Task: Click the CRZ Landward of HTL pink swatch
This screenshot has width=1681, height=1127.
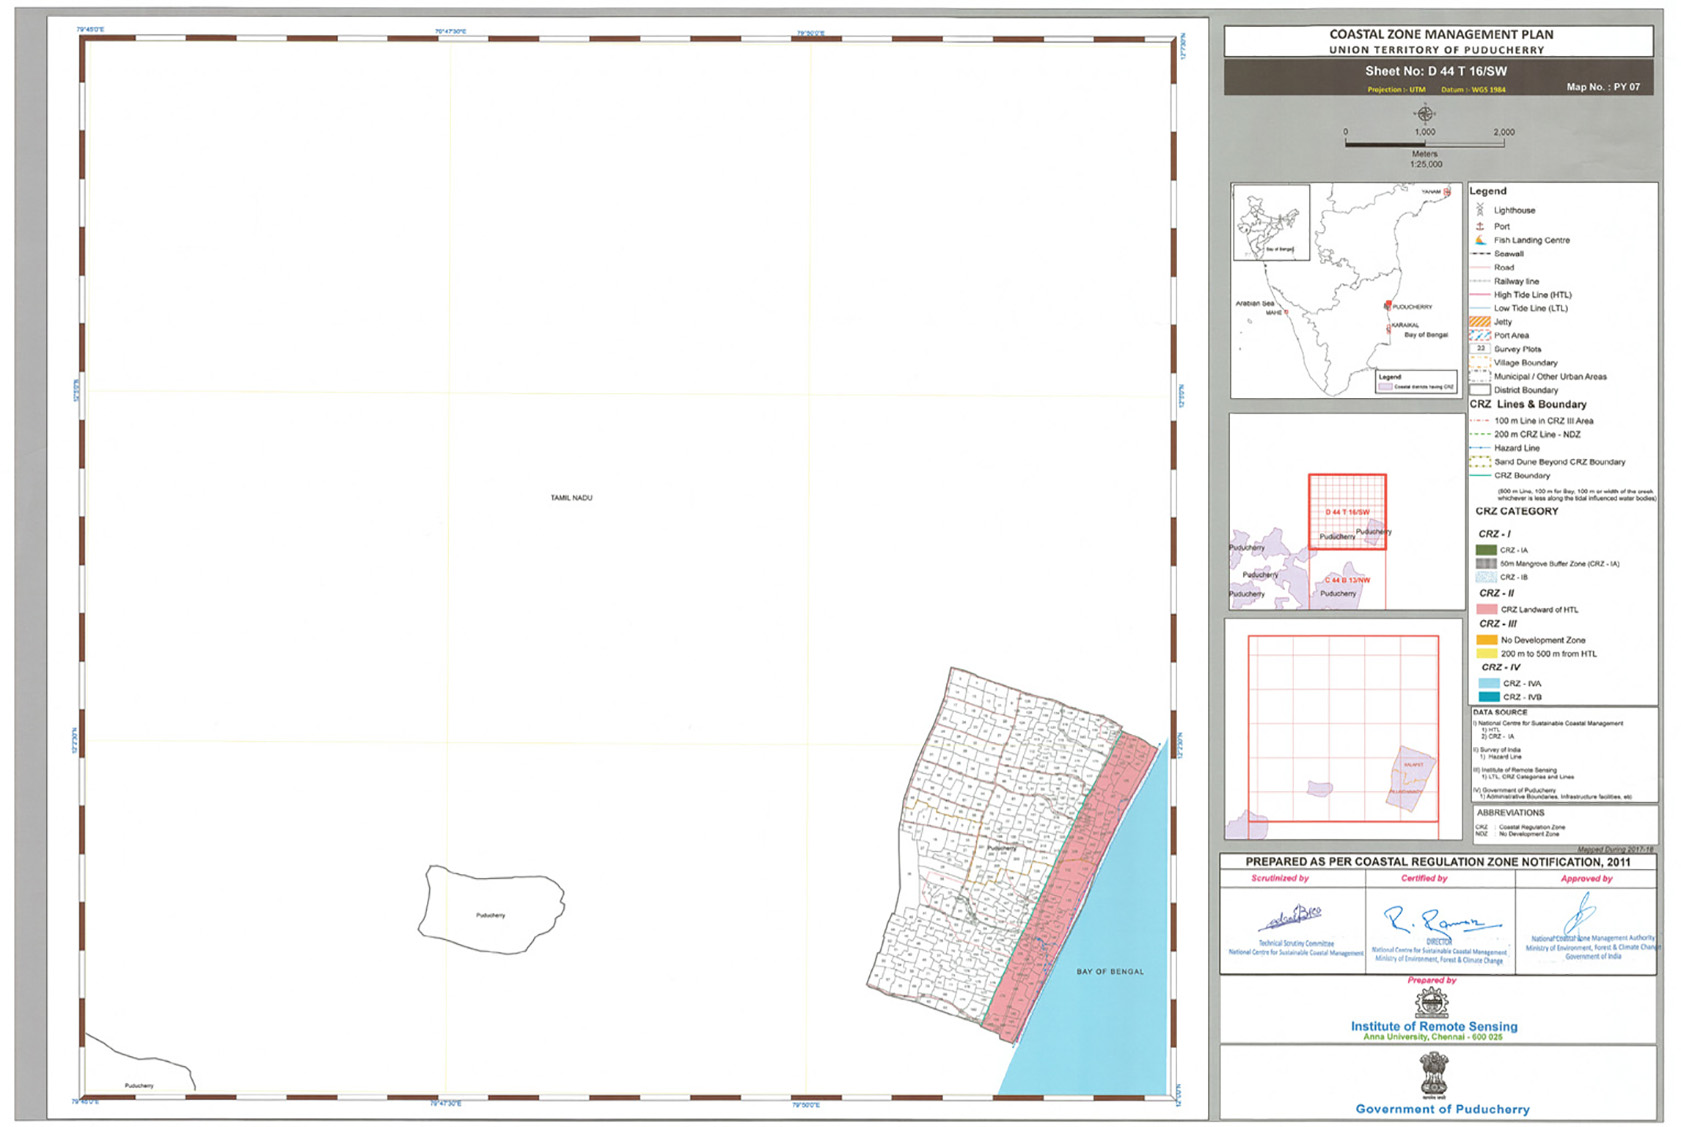Action: (x=1487, y=609)
